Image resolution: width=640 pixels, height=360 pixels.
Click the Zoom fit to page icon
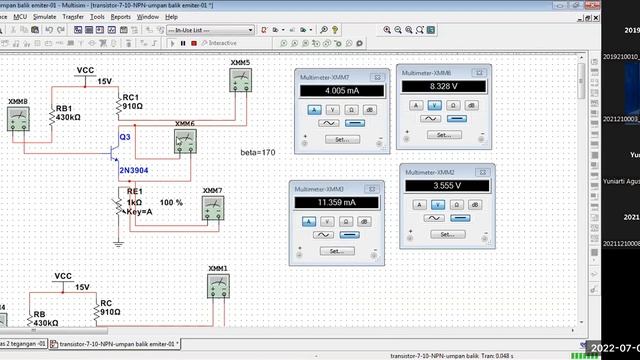click(x=420, y=30)
